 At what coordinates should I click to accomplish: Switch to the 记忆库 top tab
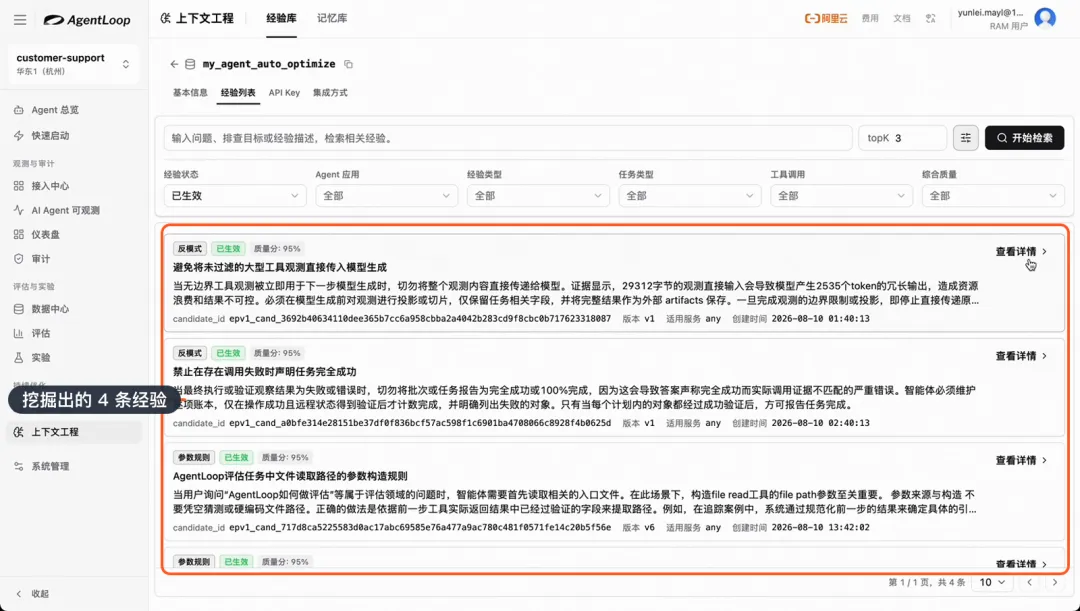332,19
